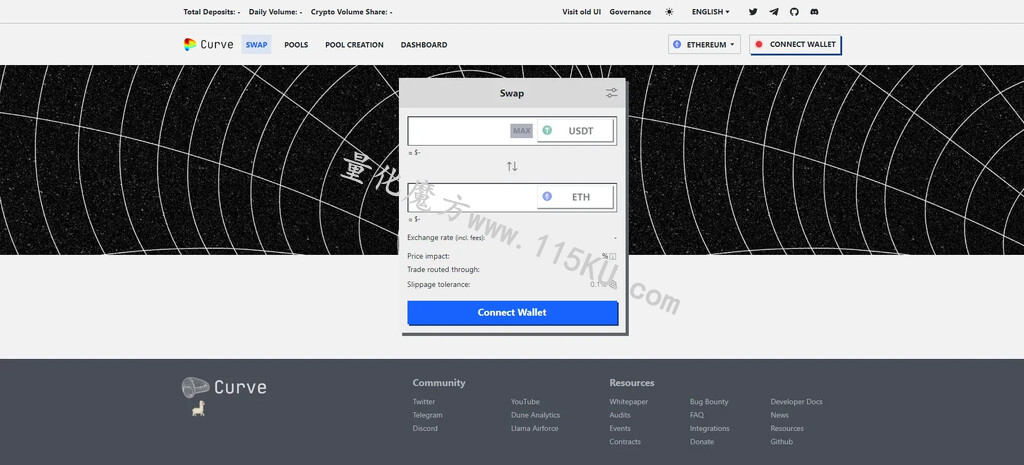Screen dimensions: 1024x465
Task: Open footer Discord link
Action: tap(425, 428)
